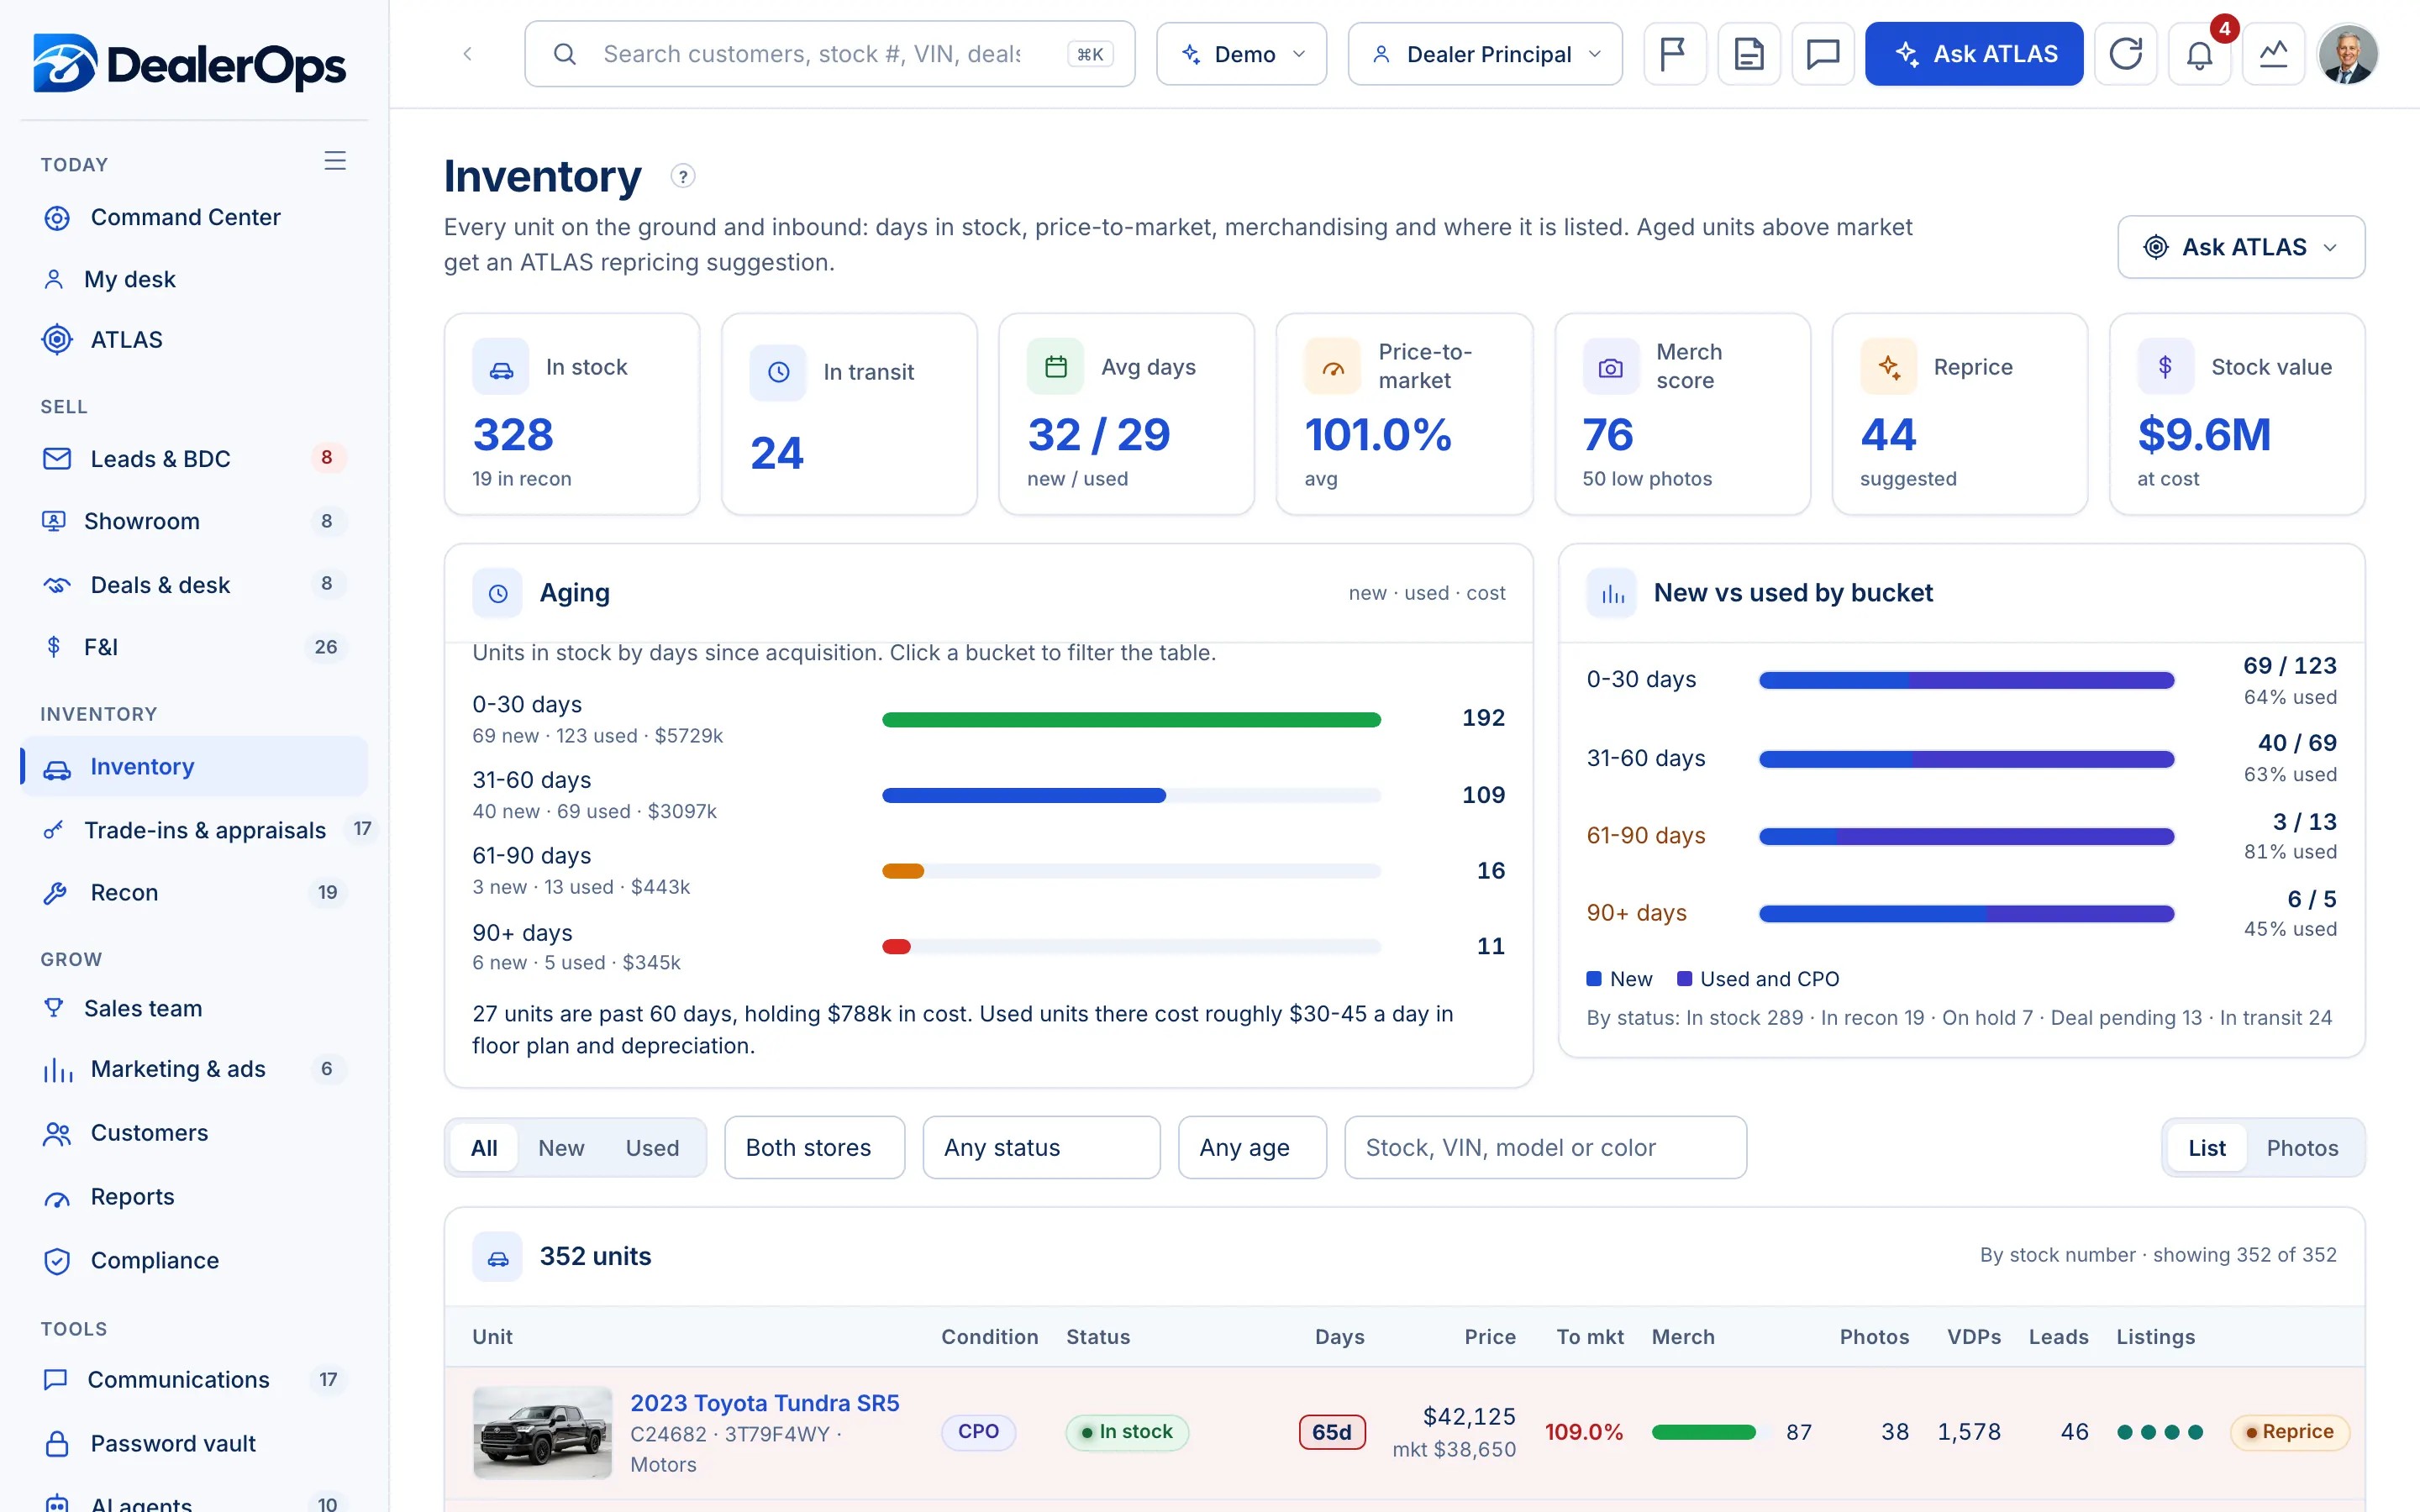Click the Stock, VIN, model filter field
The height and width of the screenshot is (1512, 2420).
pyautogui.click(x=1545, y=1148)
